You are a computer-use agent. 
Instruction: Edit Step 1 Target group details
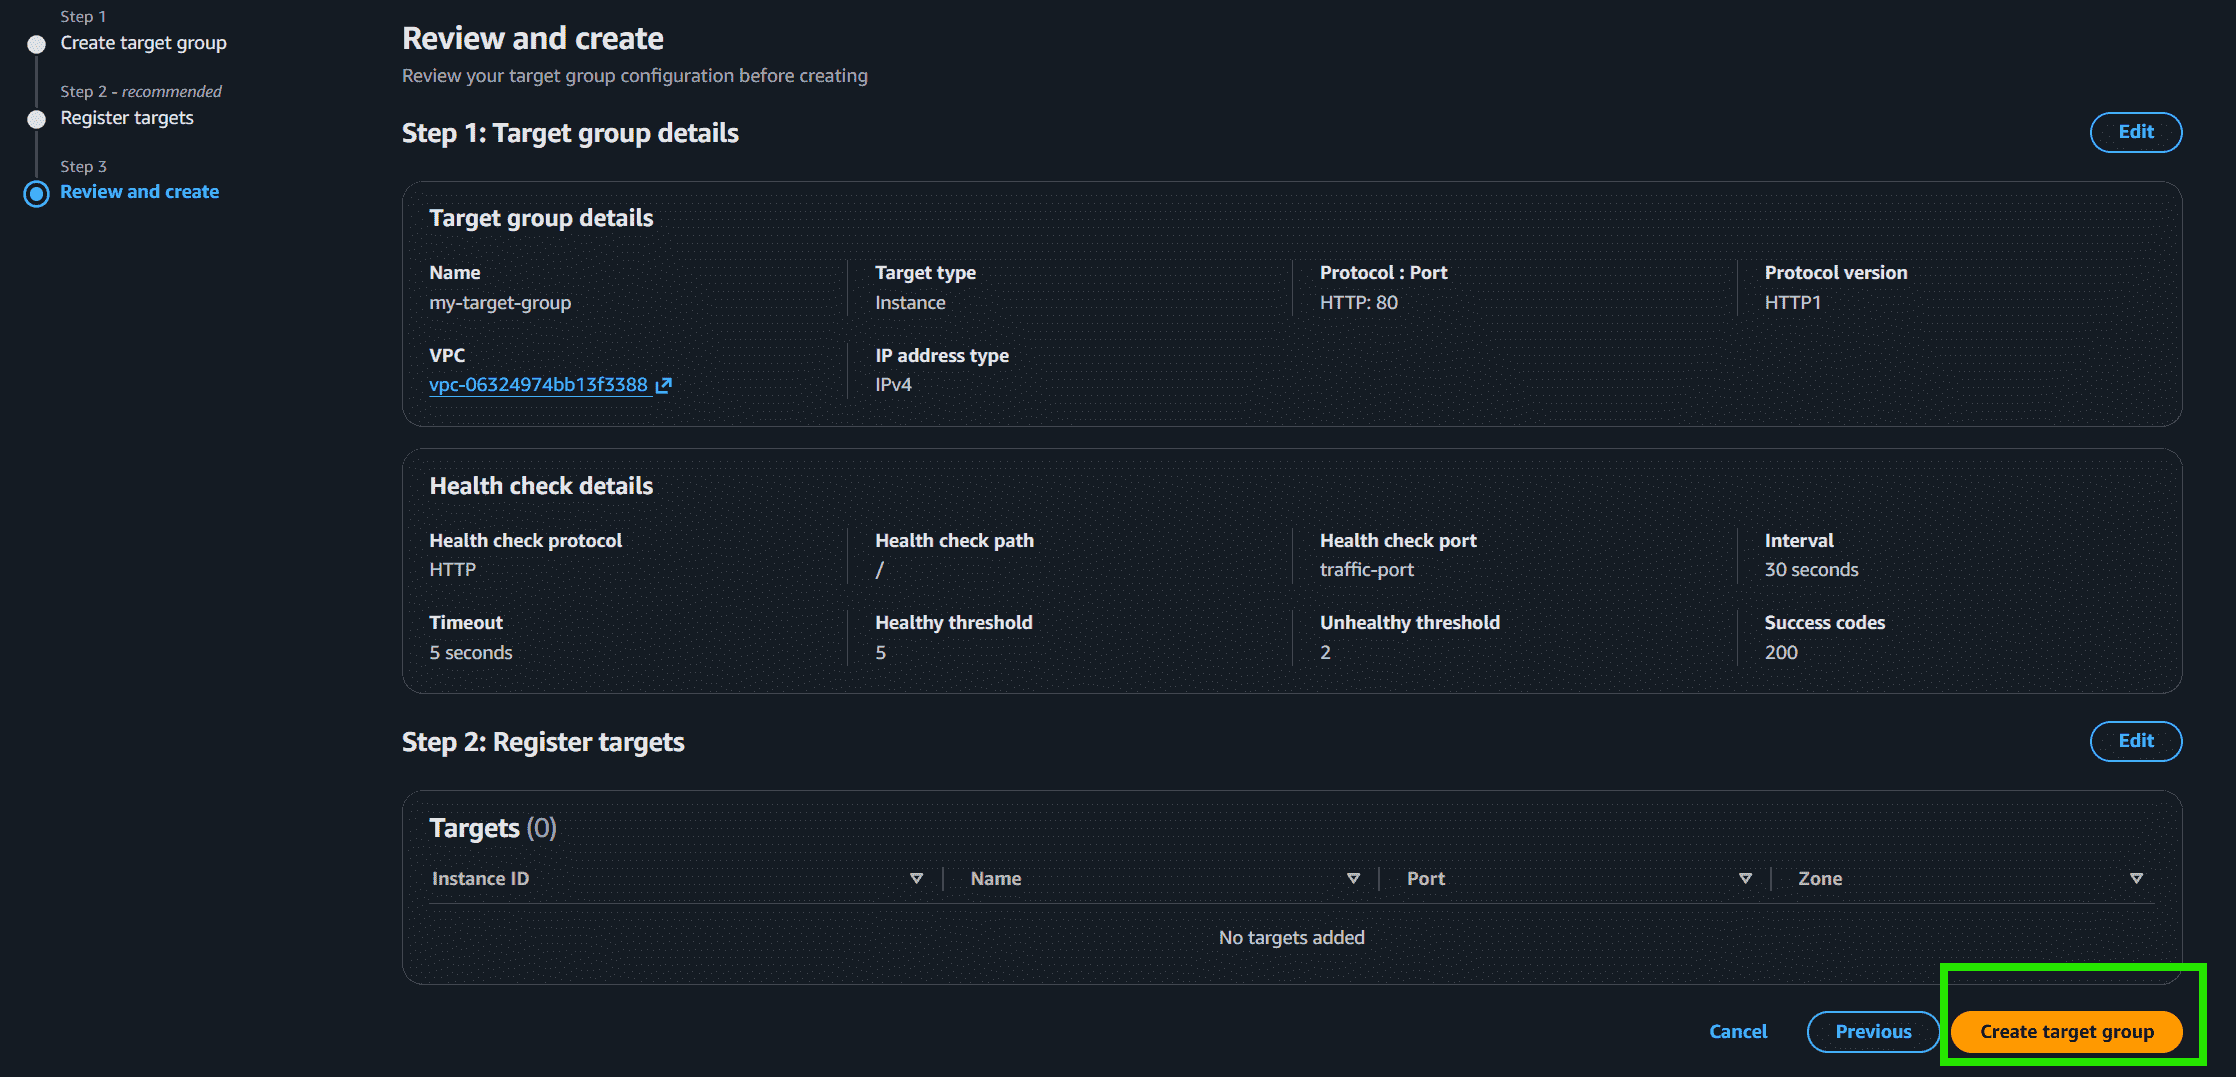tap(2136, 132)
